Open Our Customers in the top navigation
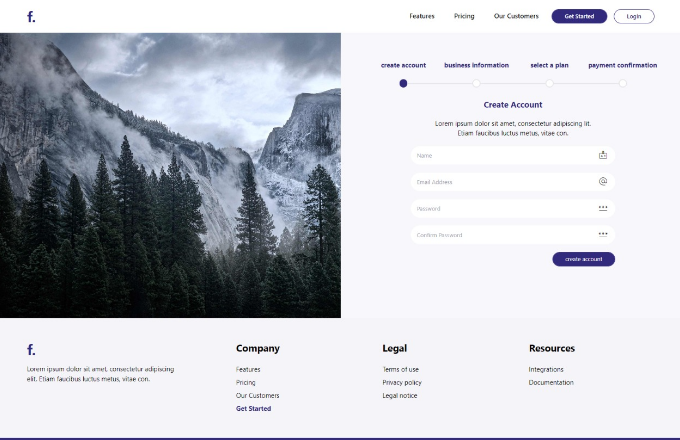This screenshot has height=440, width=680. pyautogui.click(x=516, y=16)
